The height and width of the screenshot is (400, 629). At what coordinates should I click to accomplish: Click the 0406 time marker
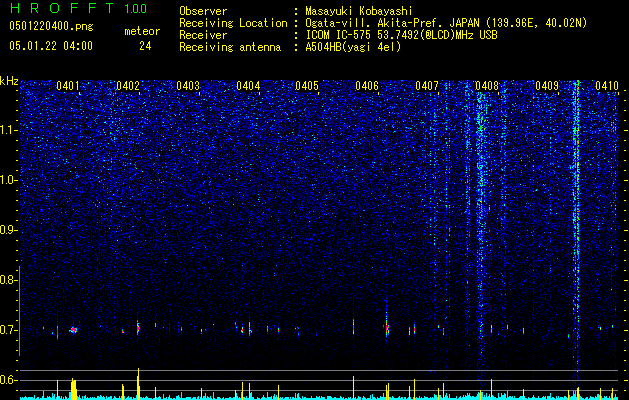(x=367, y=86)
